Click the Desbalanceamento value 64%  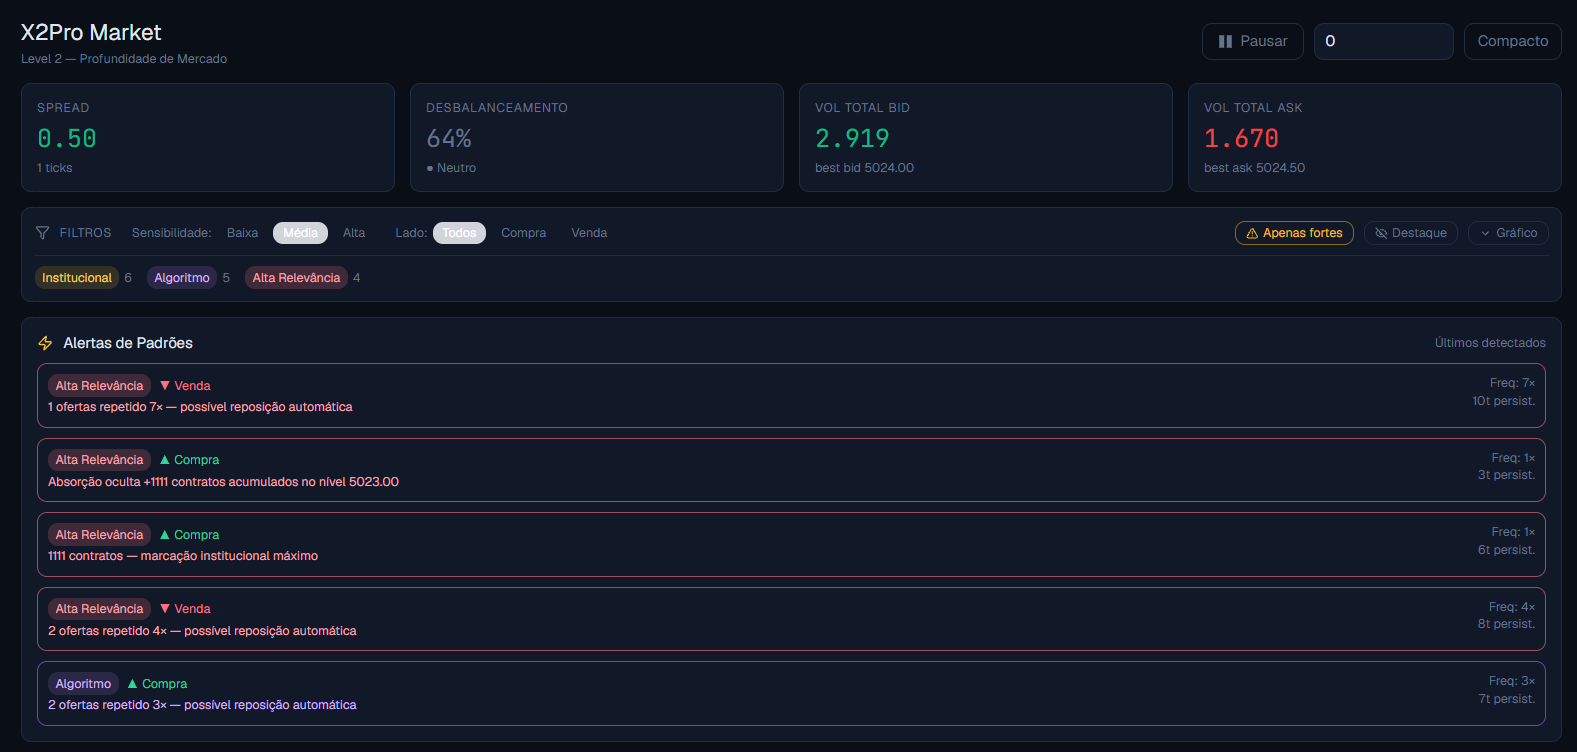(x=449, y=139)
